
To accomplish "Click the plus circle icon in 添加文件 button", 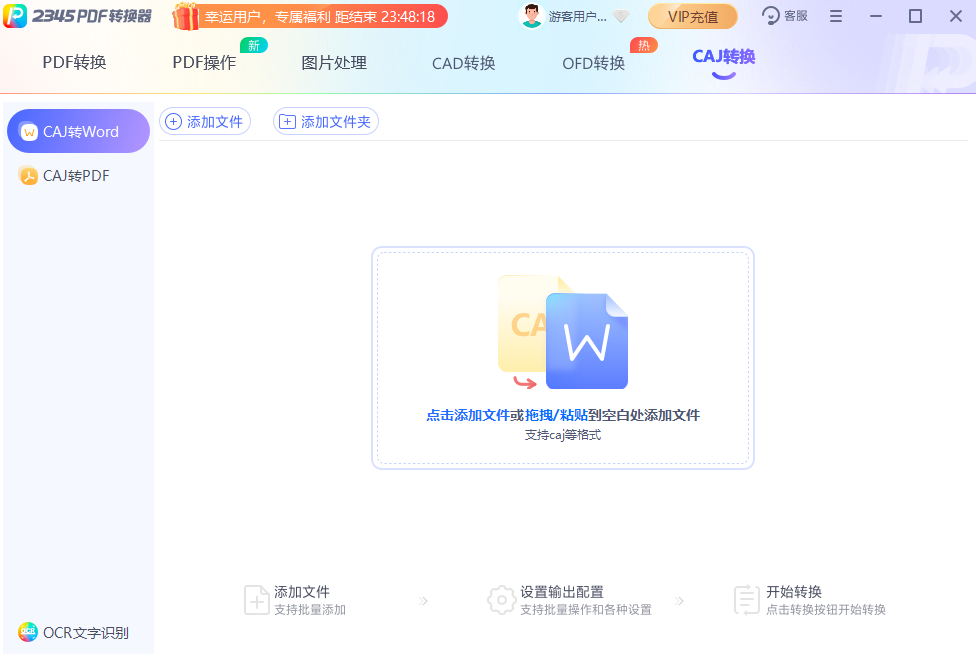I will [x=173, y=121].
